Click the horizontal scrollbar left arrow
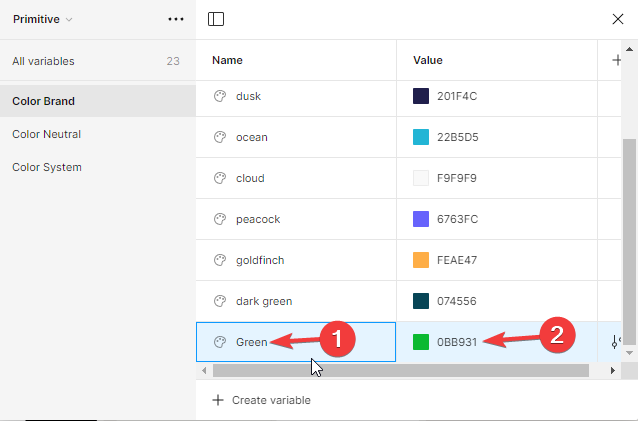 pos(204,371)
